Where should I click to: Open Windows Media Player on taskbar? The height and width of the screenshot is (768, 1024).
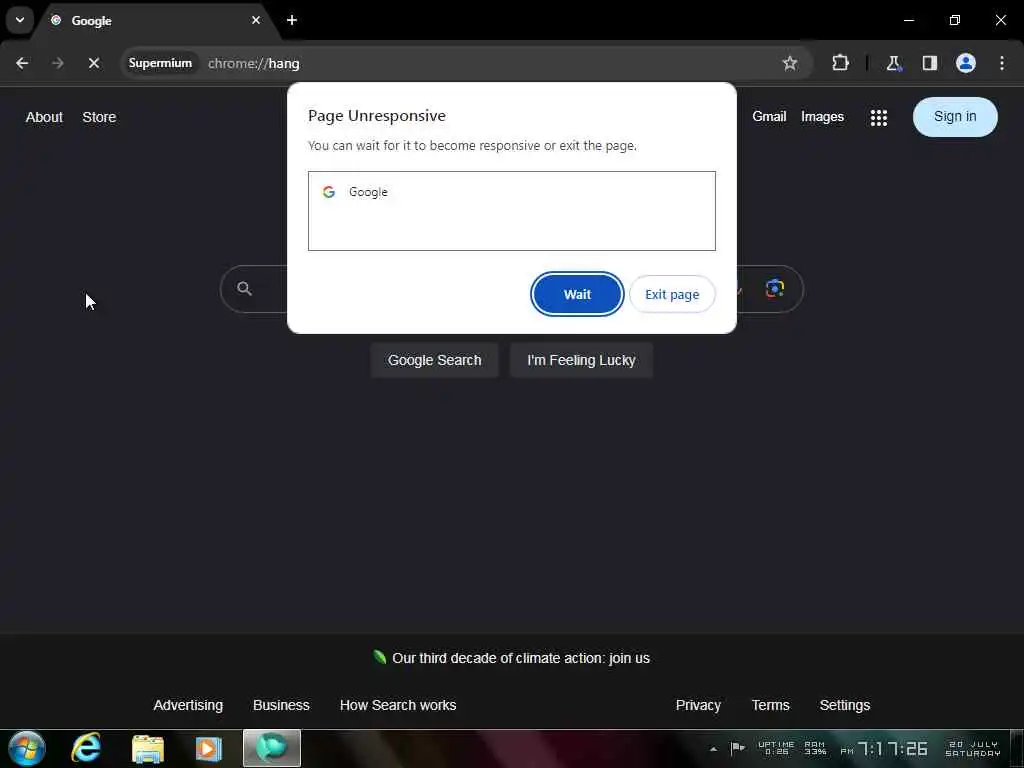click(209, 748)
